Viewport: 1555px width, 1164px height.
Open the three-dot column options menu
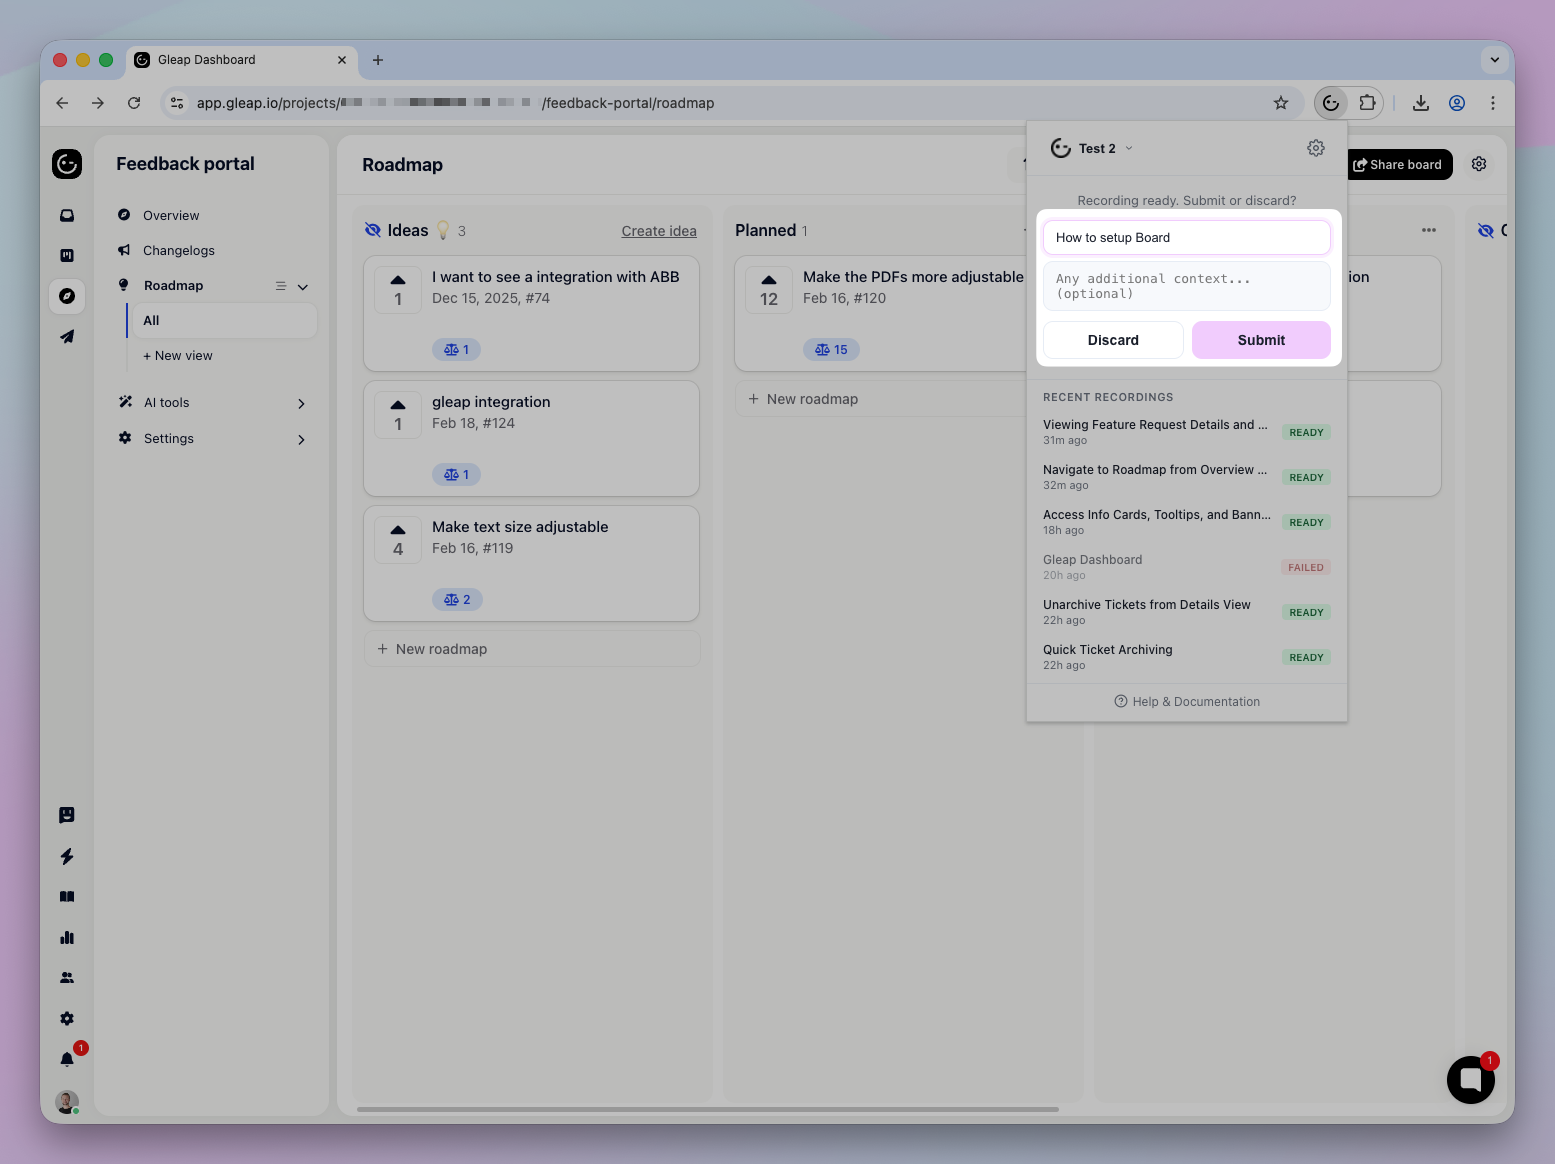(1429, 230)
